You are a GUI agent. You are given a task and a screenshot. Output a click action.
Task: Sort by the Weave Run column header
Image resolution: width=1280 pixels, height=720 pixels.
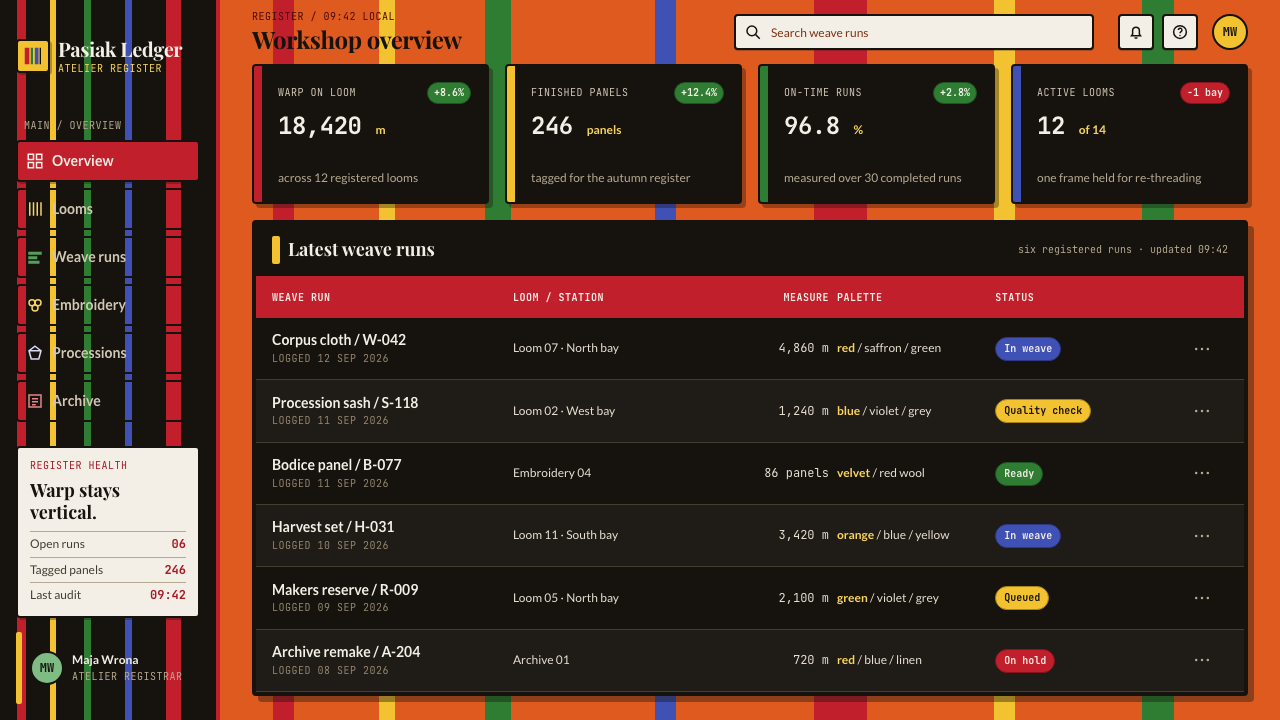click(301, 297)
